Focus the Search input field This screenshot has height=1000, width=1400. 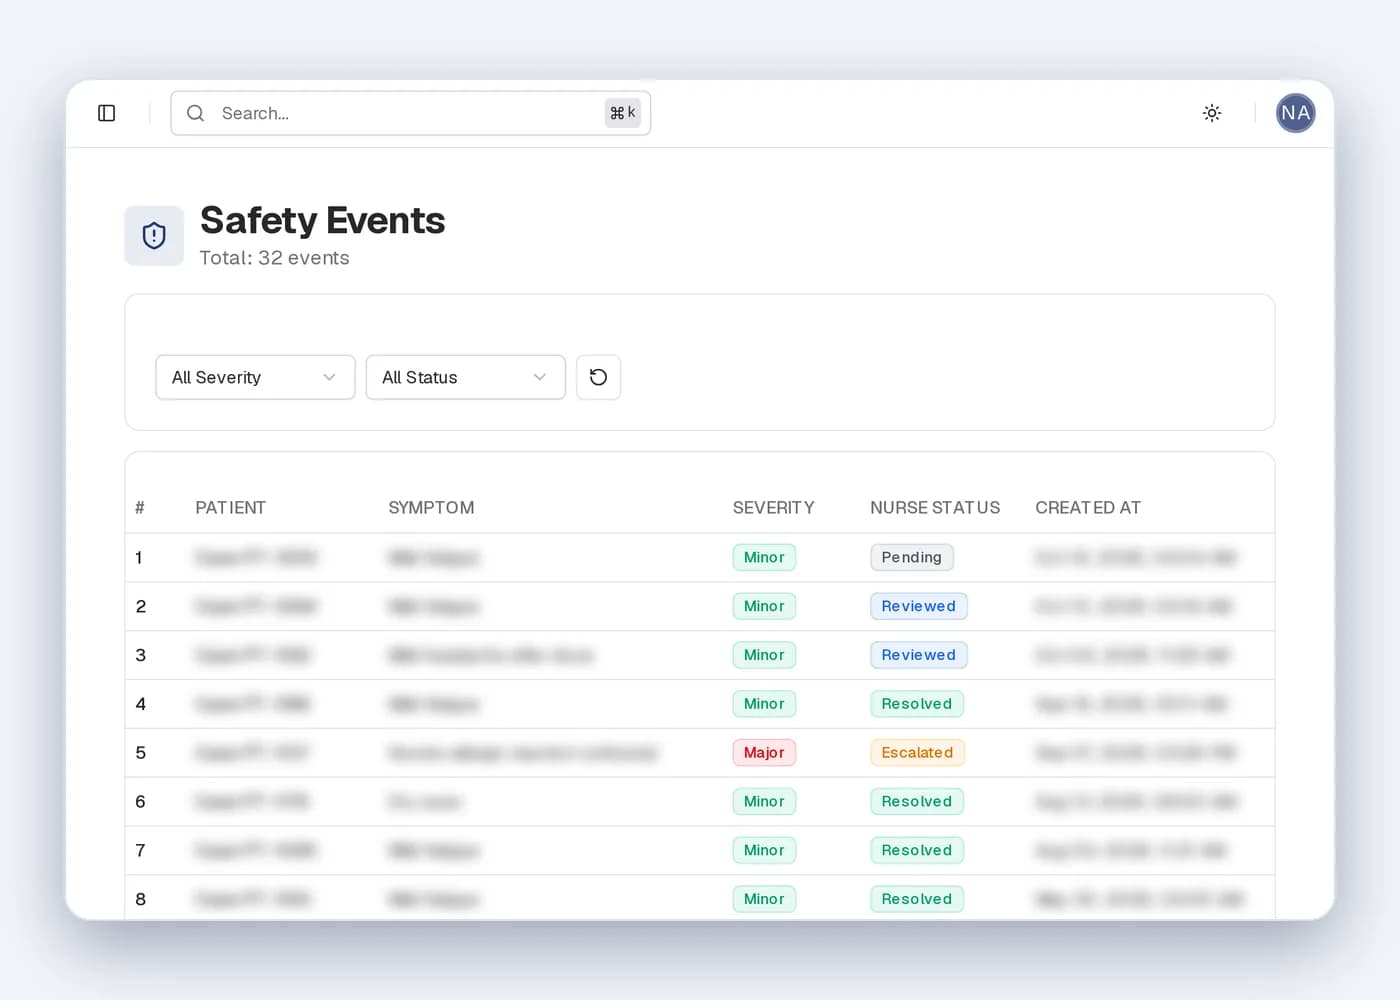[410, 113]
